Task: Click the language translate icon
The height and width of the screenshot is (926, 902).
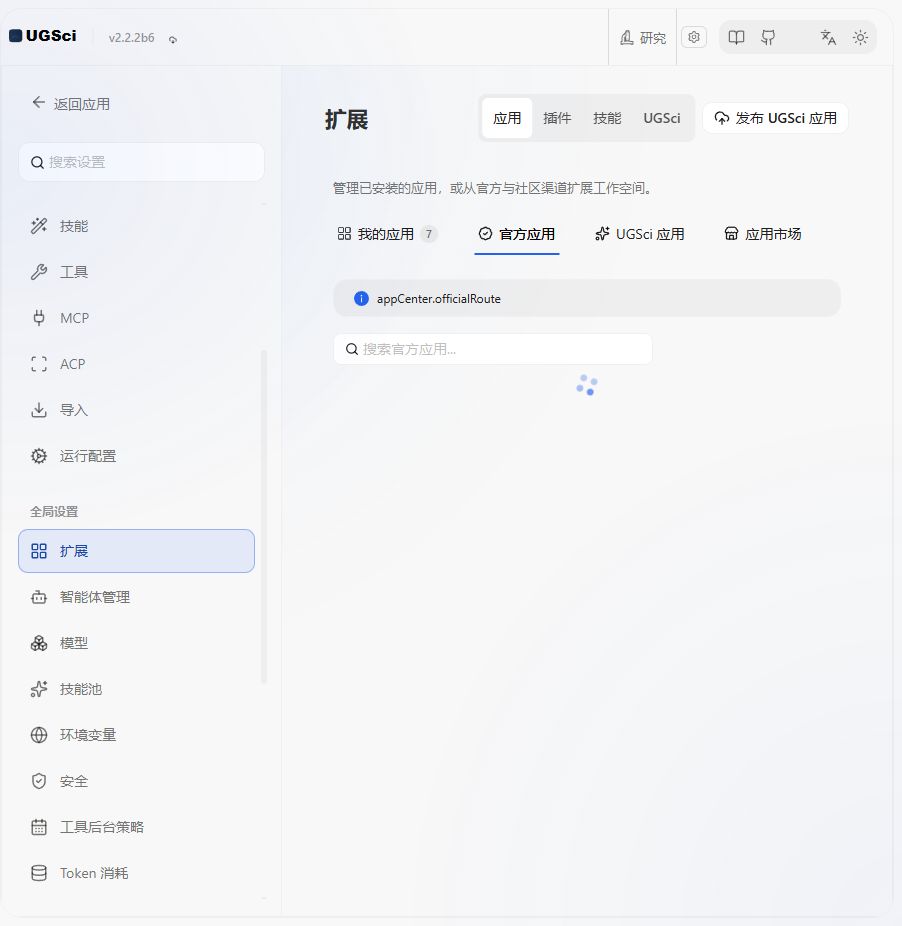Action: (x=828, y=37)
